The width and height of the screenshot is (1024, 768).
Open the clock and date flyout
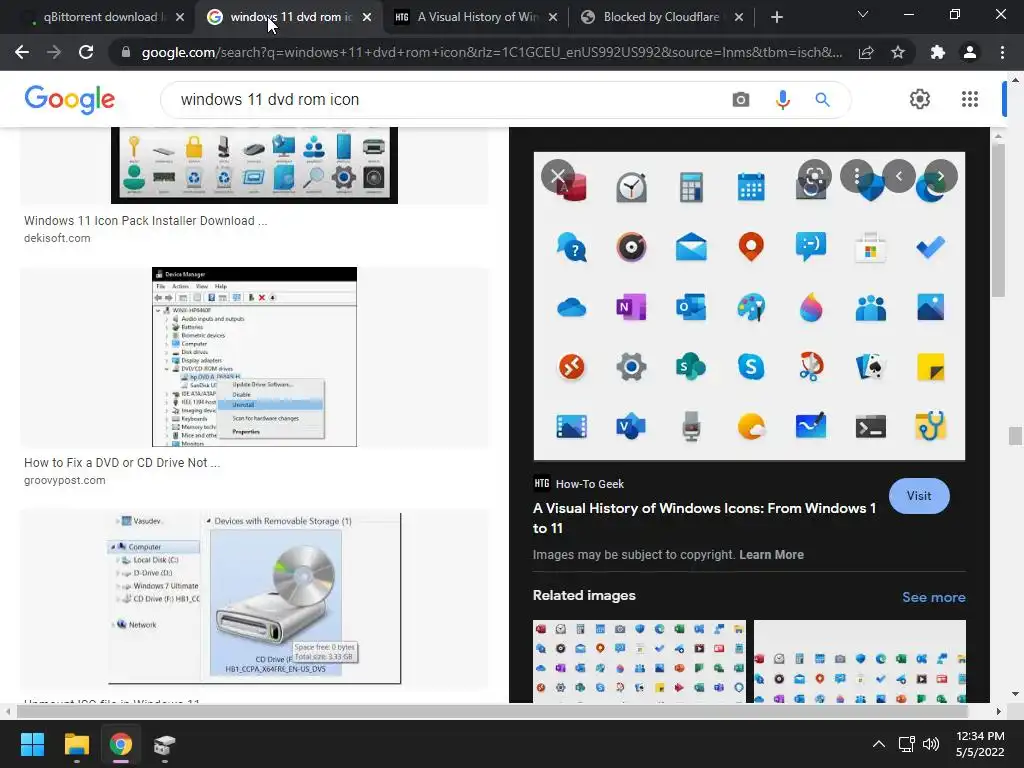(980, 744)
